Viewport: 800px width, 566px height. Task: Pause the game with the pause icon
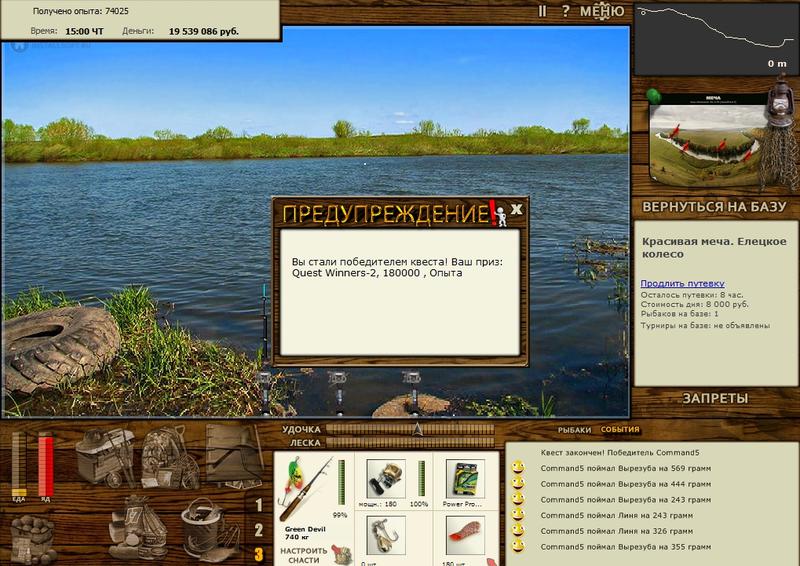(542, 11)
